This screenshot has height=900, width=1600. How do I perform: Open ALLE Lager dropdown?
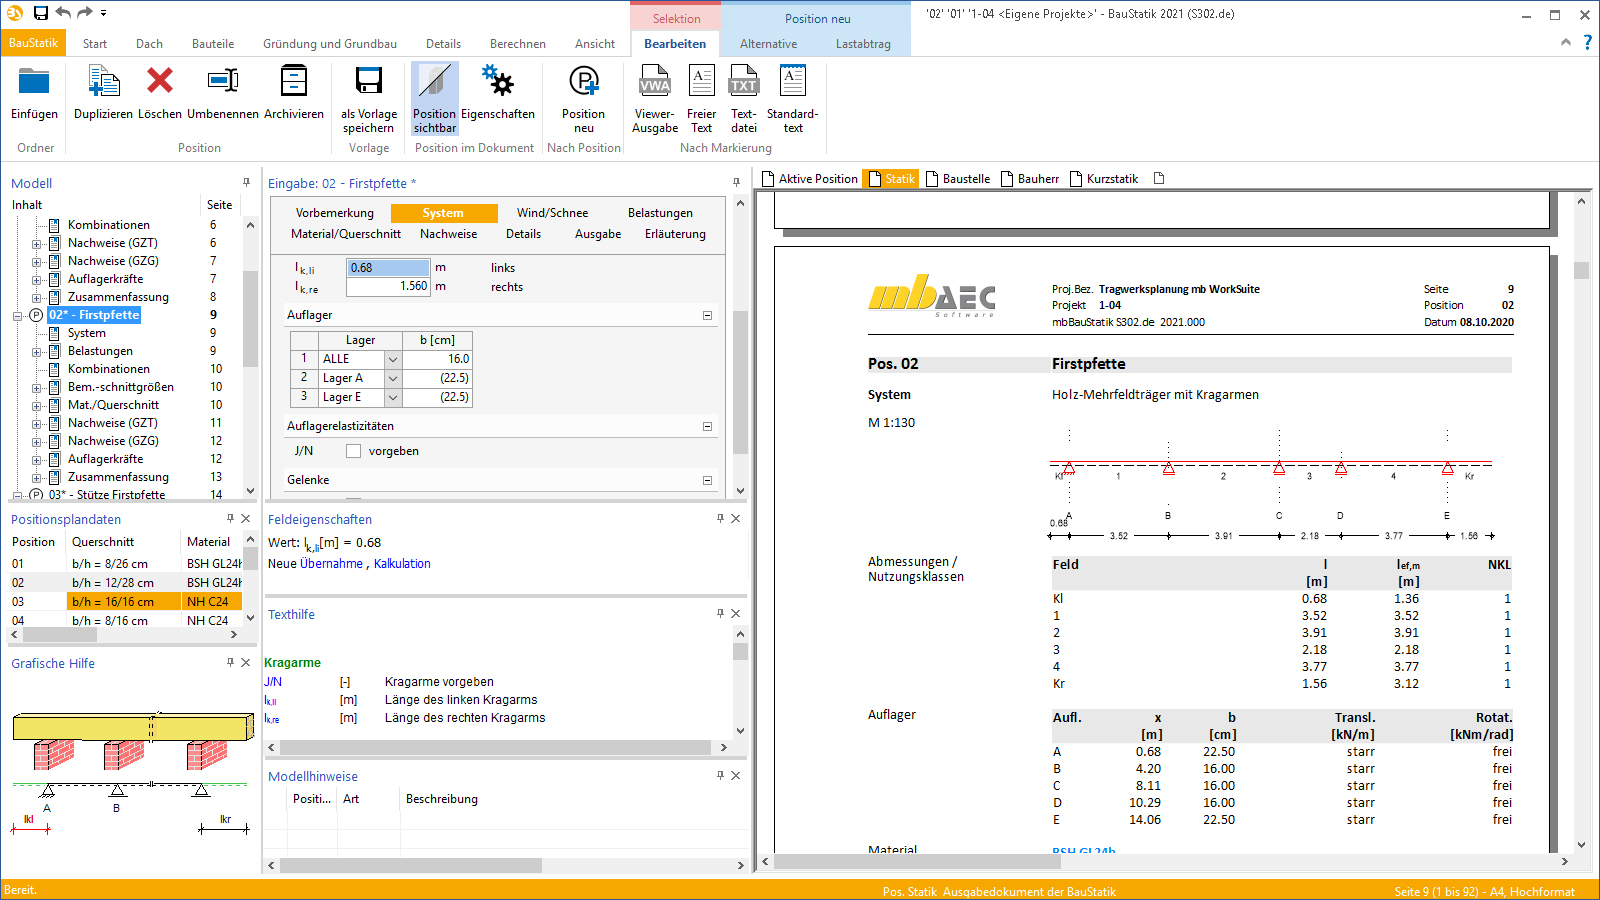[393, 359]
